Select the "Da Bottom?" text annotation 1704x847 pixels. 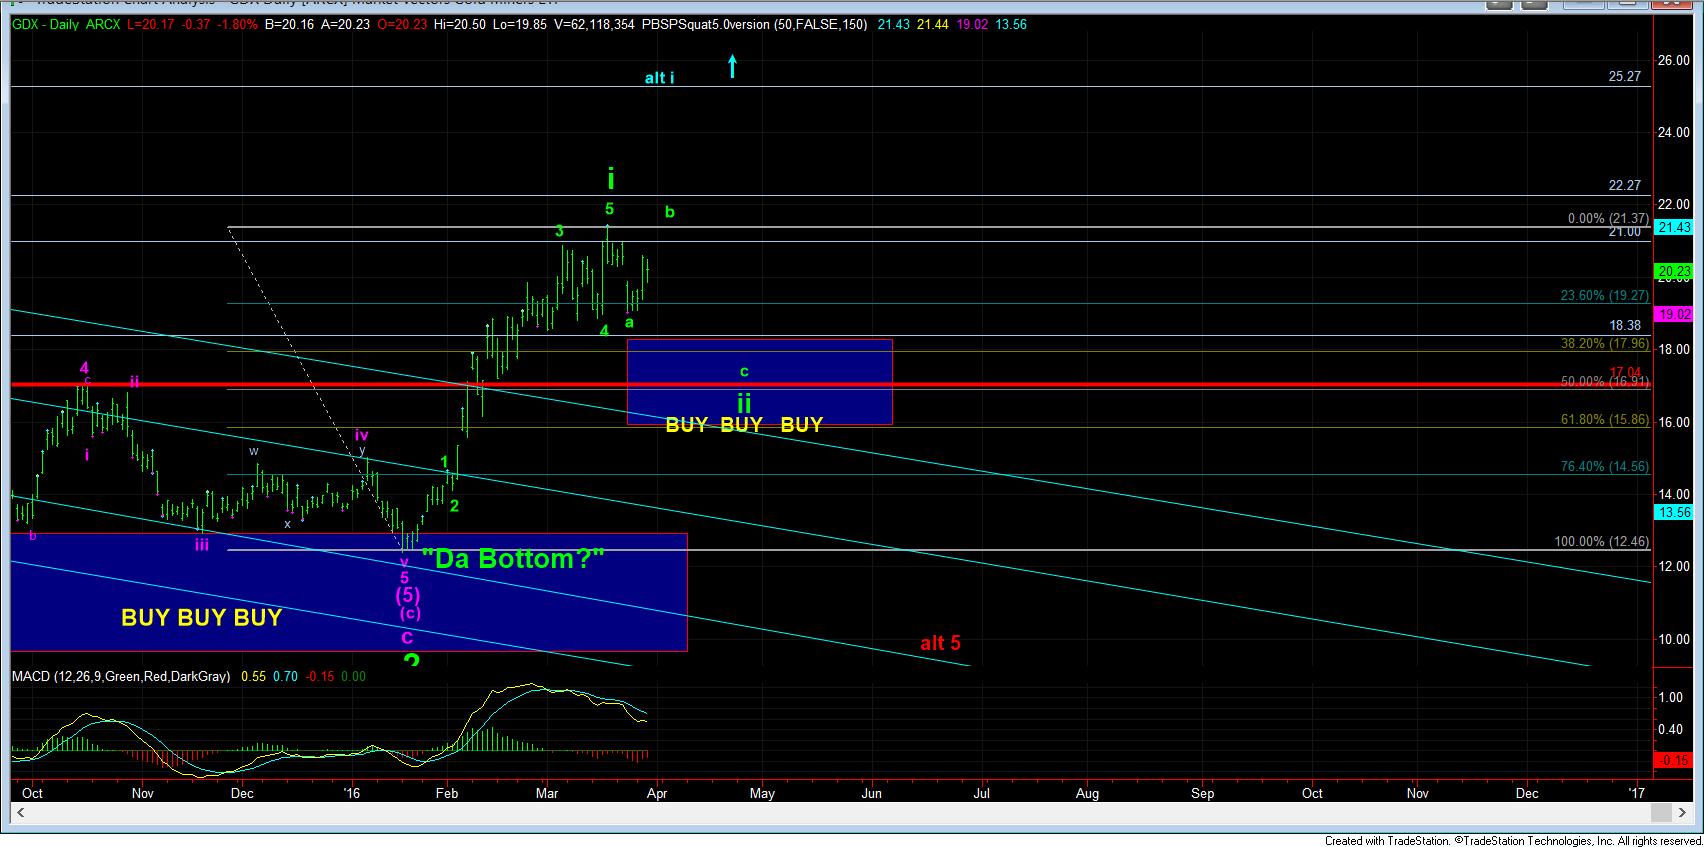(x=519, y=558)
